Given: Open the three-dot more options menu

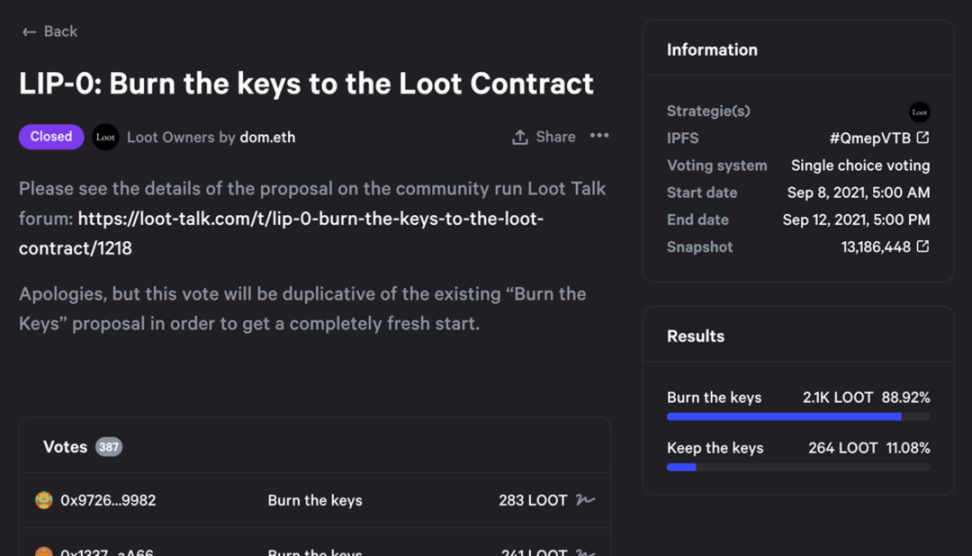Looking at the screenshot, I should click(599, 136).
